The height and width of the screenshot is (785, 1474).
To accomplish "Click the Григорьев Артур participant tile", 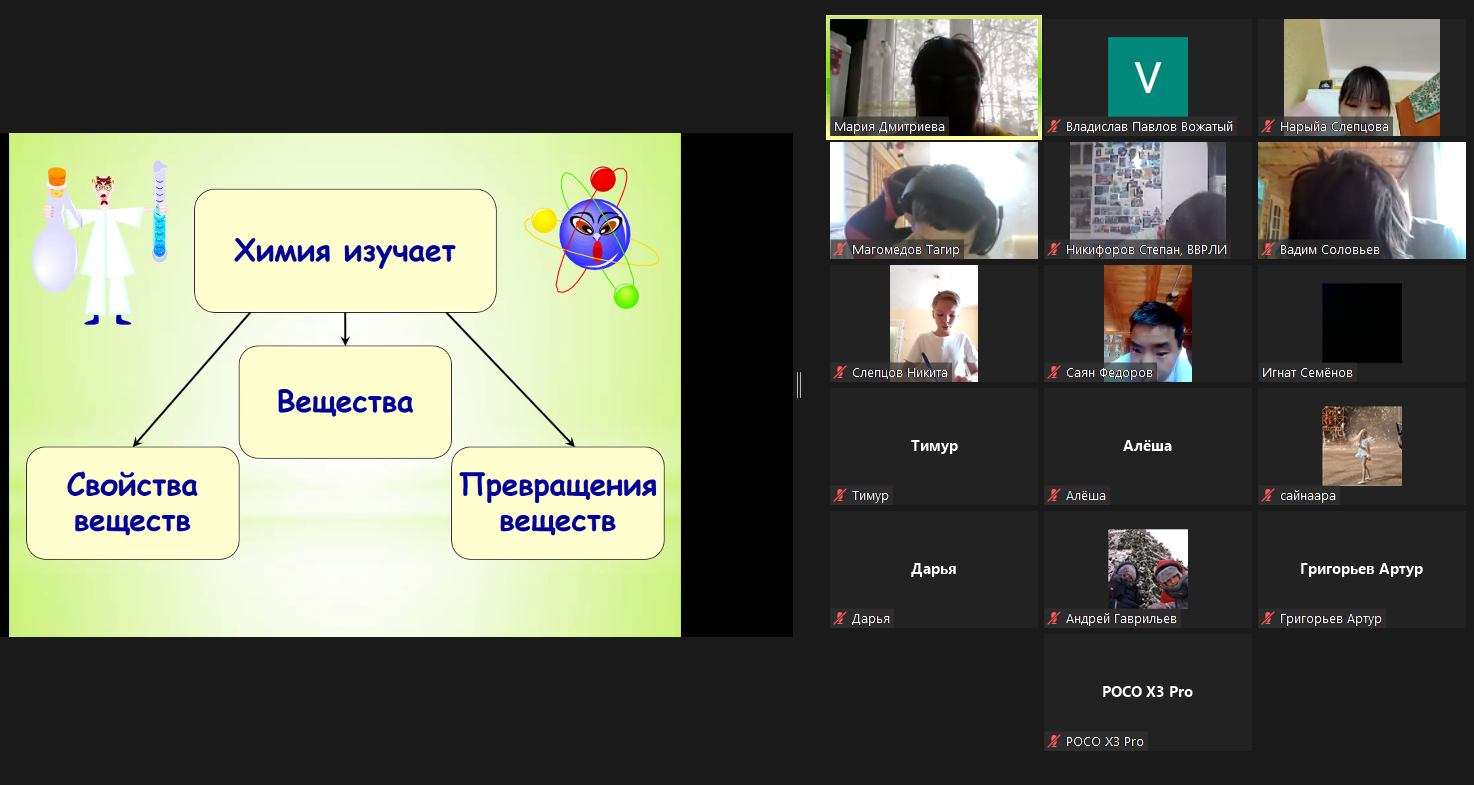I will [x=1361, y=568].
